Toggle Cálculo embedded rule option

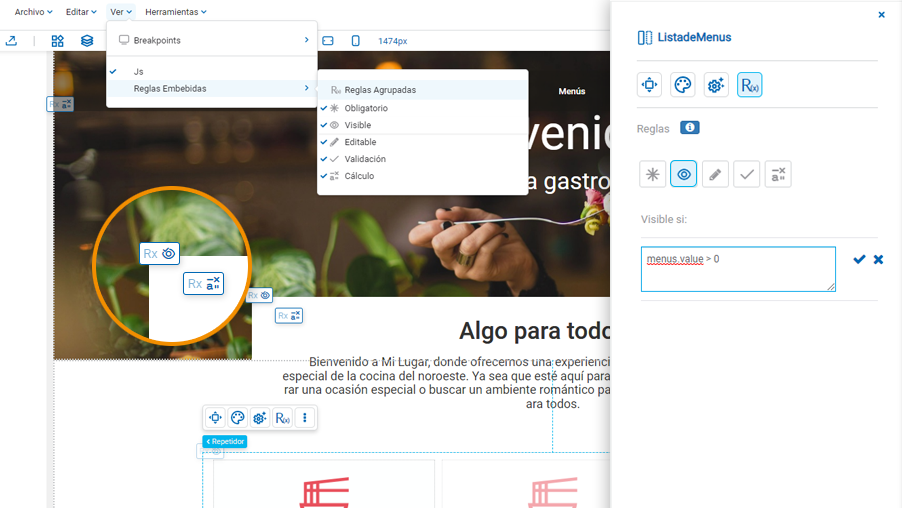(x=423, y=176)
